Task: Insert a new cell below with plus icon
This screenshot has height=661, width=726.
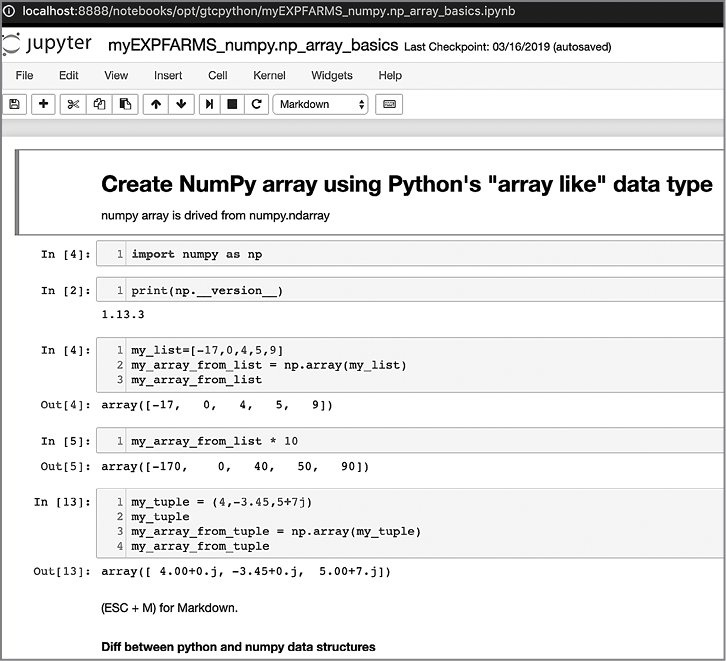Action: tap(43, 104)
